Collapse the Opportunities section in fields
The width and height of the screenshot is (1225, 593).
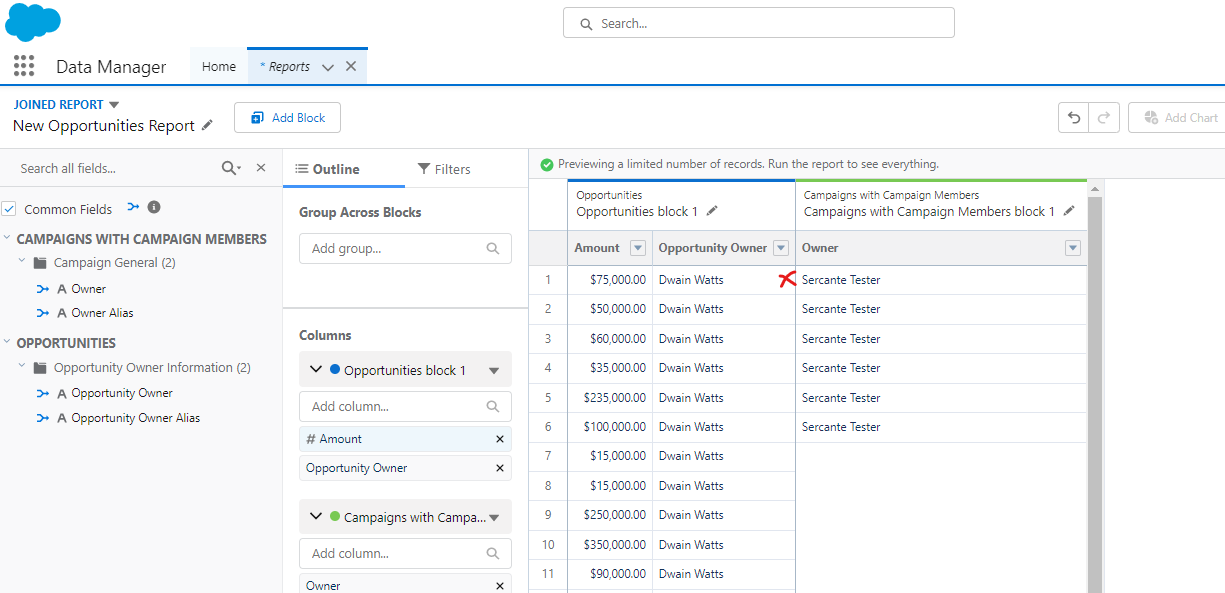click(7, 343)
